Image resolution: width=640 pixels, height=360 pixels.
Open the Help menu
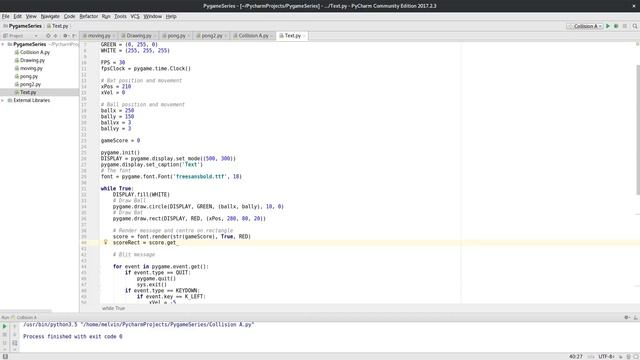pyautogui.click(x=171, y=16)
